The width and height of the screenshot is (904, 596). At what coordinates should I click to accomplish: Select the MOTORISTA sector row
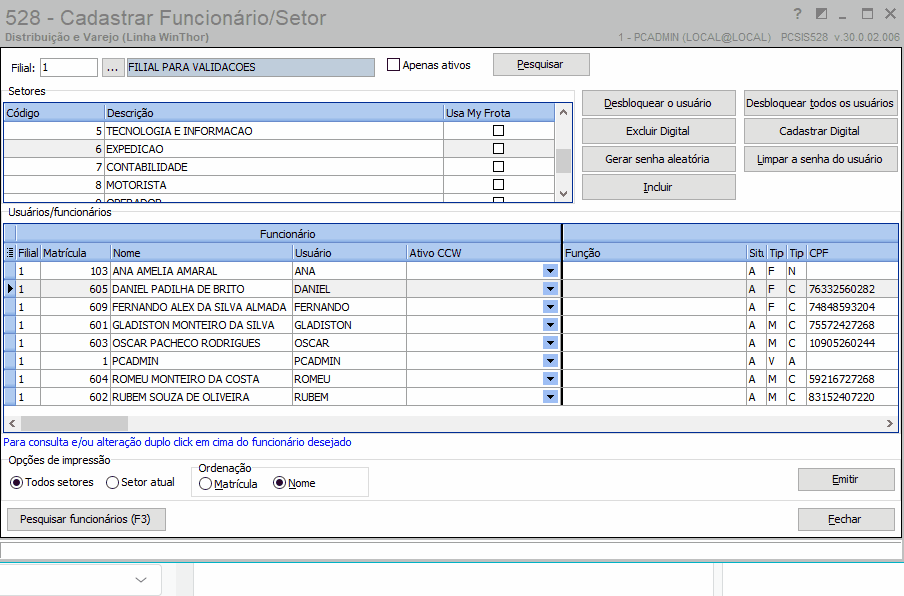279,184
